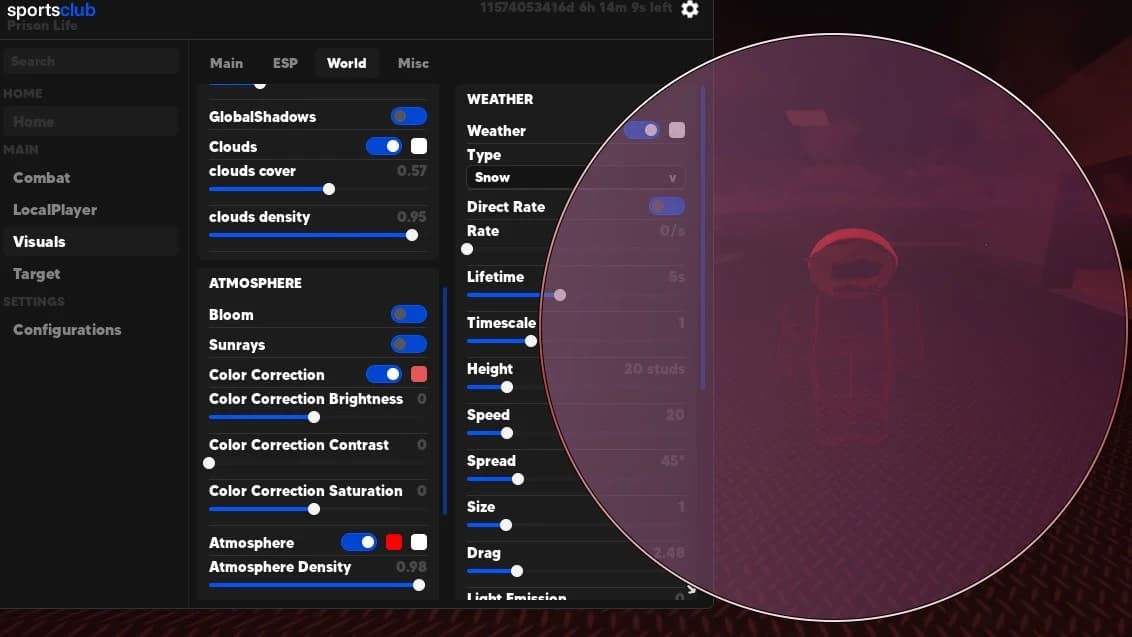The image size is (1132, 637).
Task: Click the left column scrollbar
Action: pyautogui.click(x=445, y=401)
